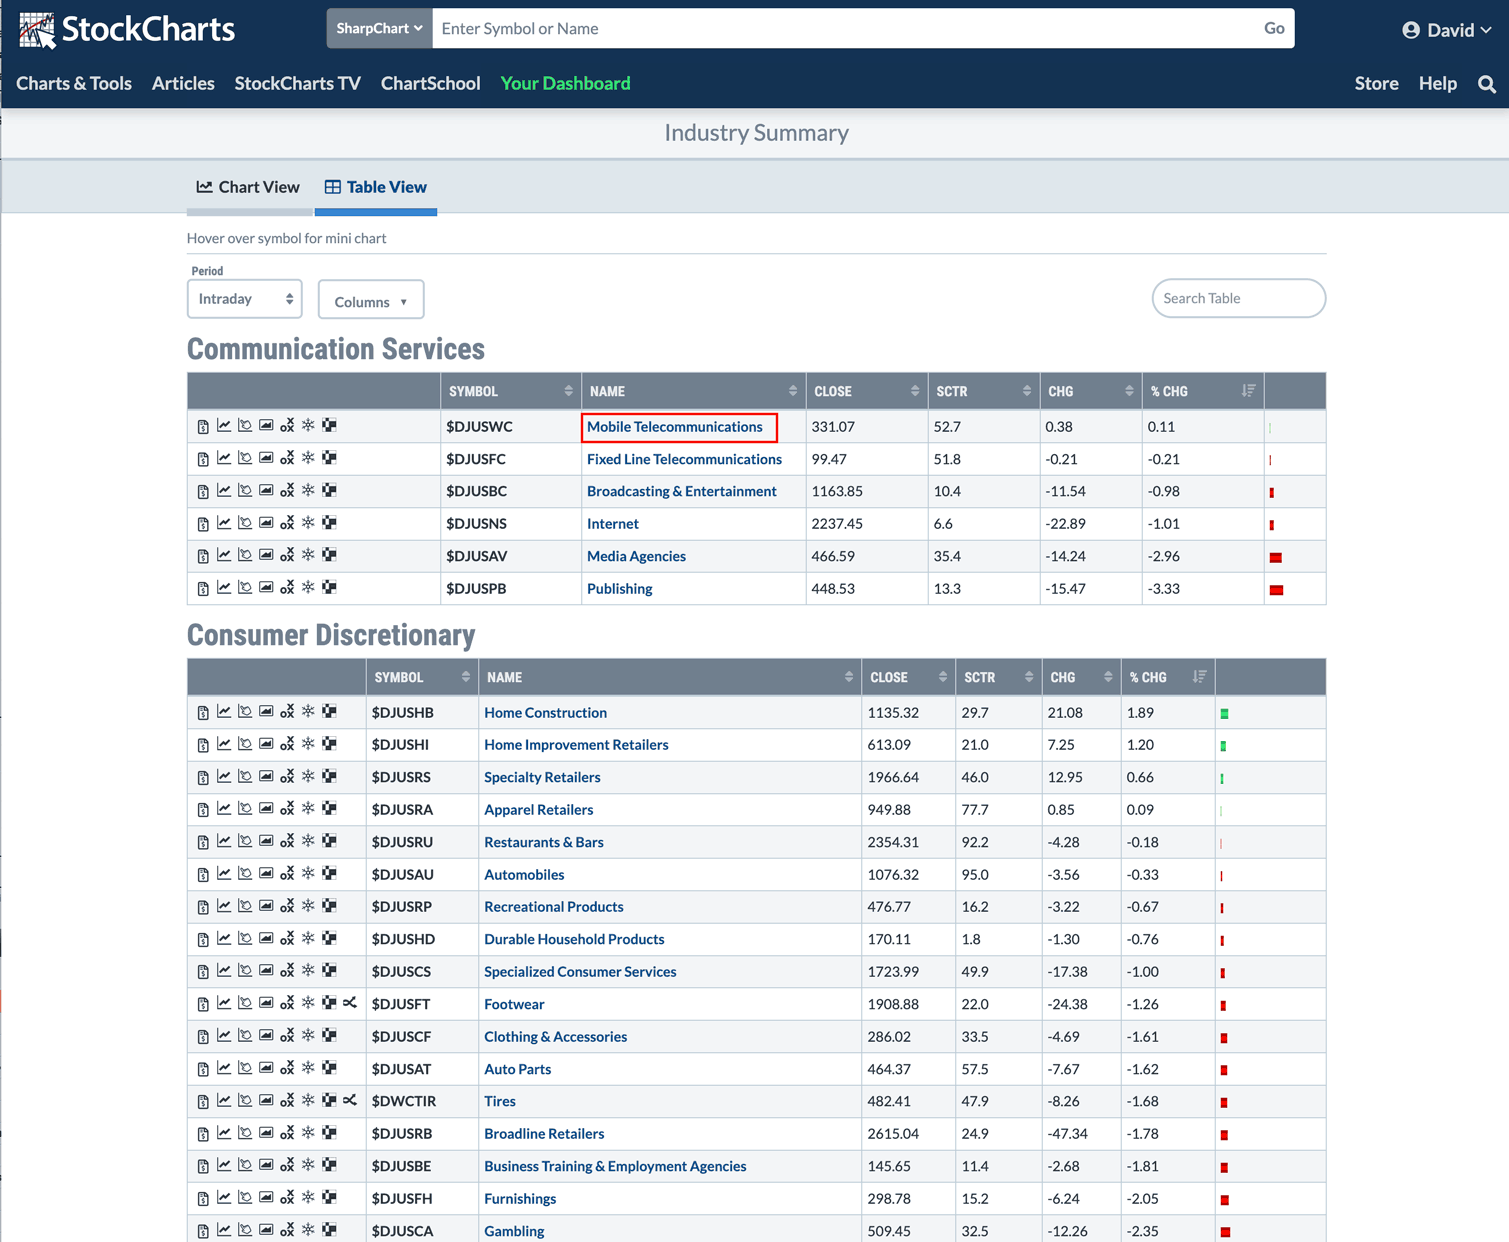
Task: Open the SharpChart type dropdown in search bar
Action: tap(379, 29)
